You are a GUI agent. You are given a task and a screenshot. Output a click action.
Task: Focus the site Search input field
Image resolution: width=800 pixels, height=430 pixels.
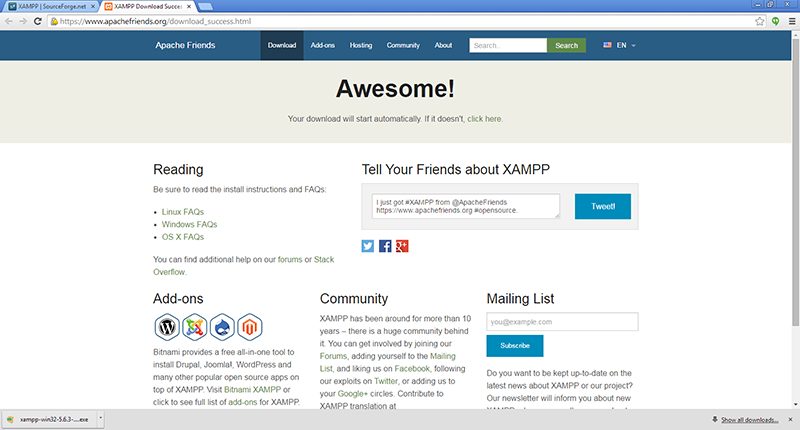pos(508,45)
